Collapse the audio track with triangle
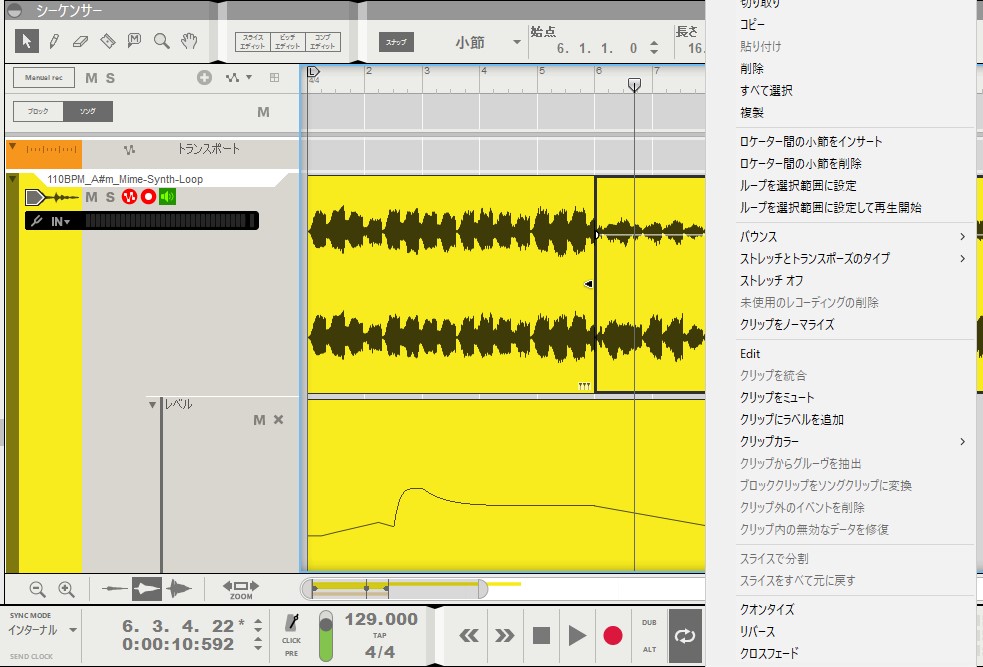 pyautogui.click(x=12, y=179)
